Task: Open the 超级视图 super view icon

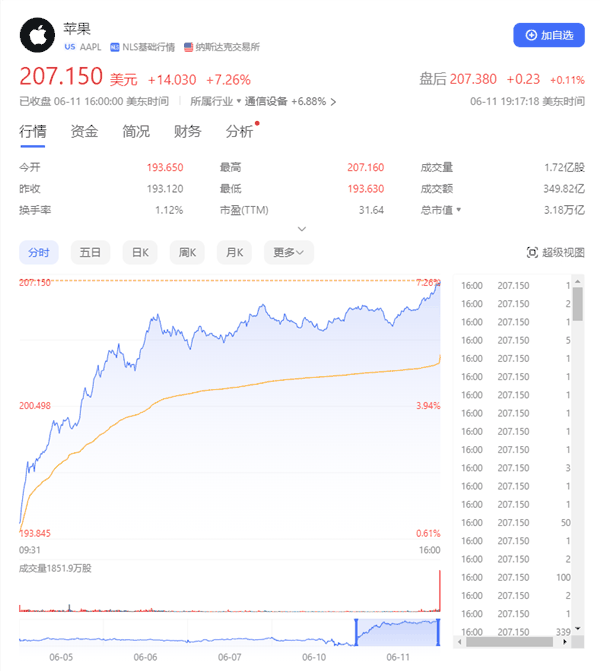Action: [x=532, y=253]
